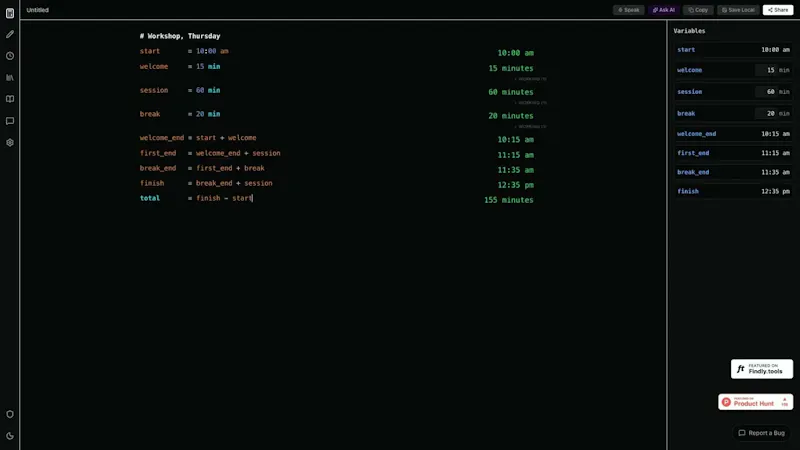Click the 'welcome_end = start + welcome' line
This screenshot has height=450, width=800.
[198, 138]
